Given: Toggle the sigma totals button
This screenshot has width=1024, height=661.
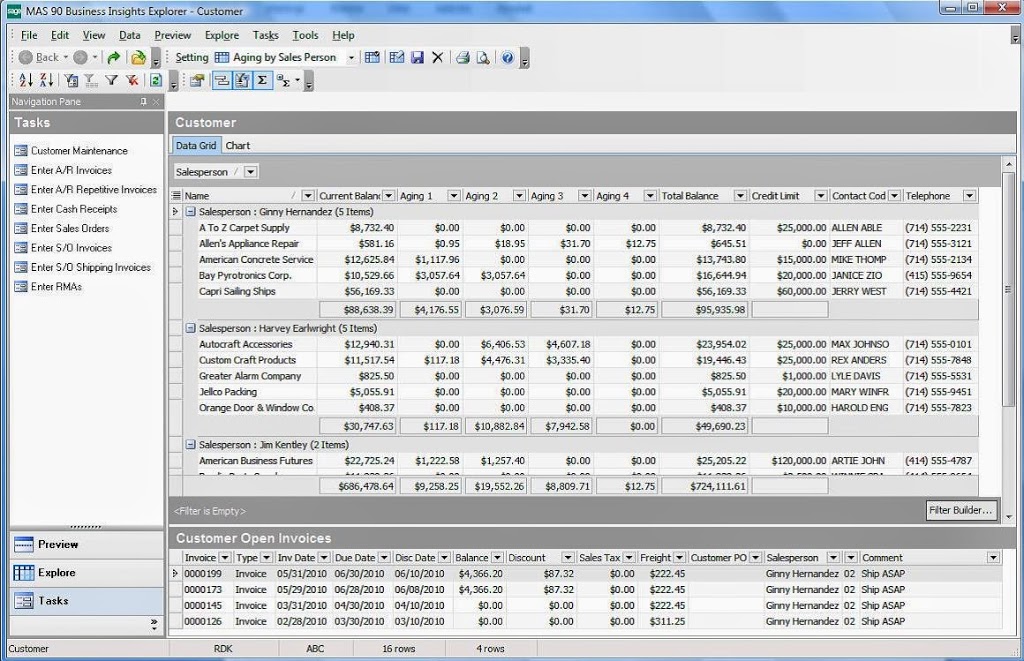Looking at the screenshot, I should (263, 80).
